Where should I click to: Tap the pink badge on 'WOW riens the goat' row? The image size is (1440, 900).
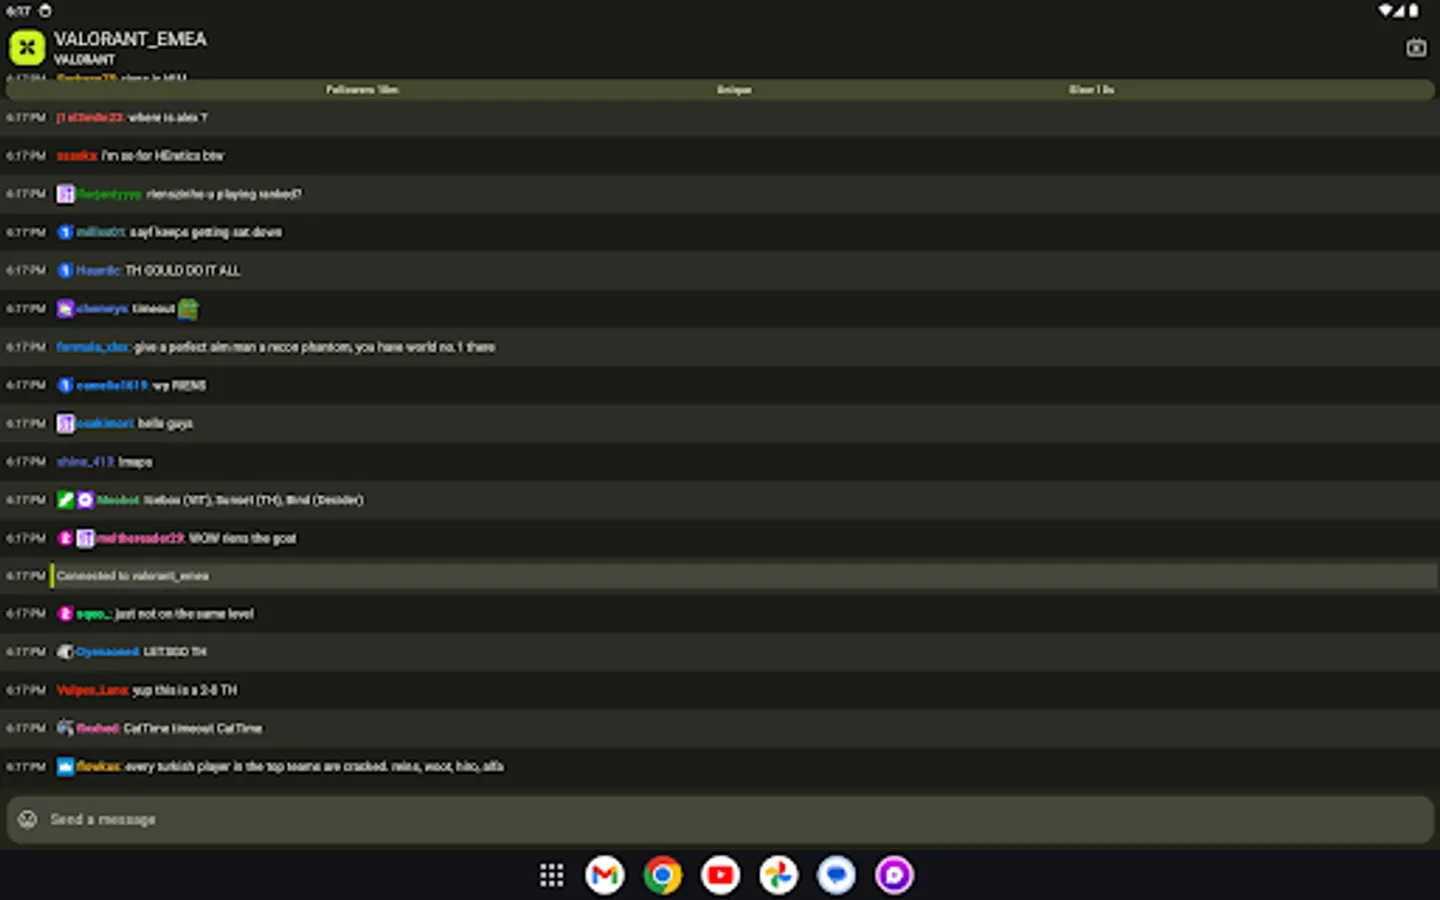pyautogui.click(x=66, y=538)
